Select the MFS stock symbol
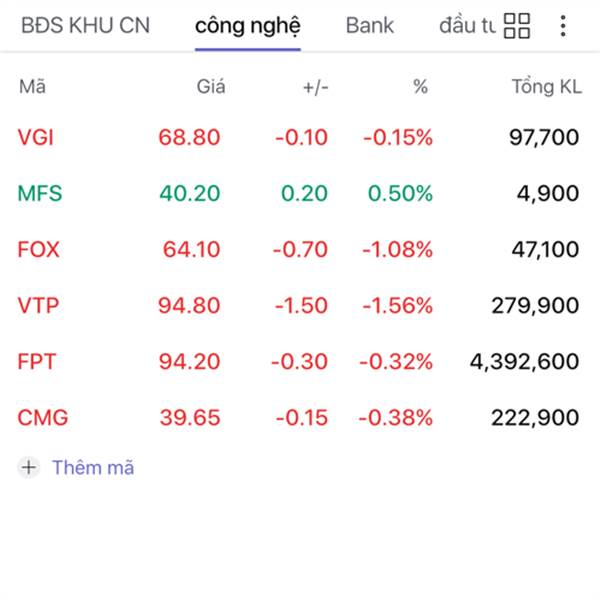 [40, 194]
